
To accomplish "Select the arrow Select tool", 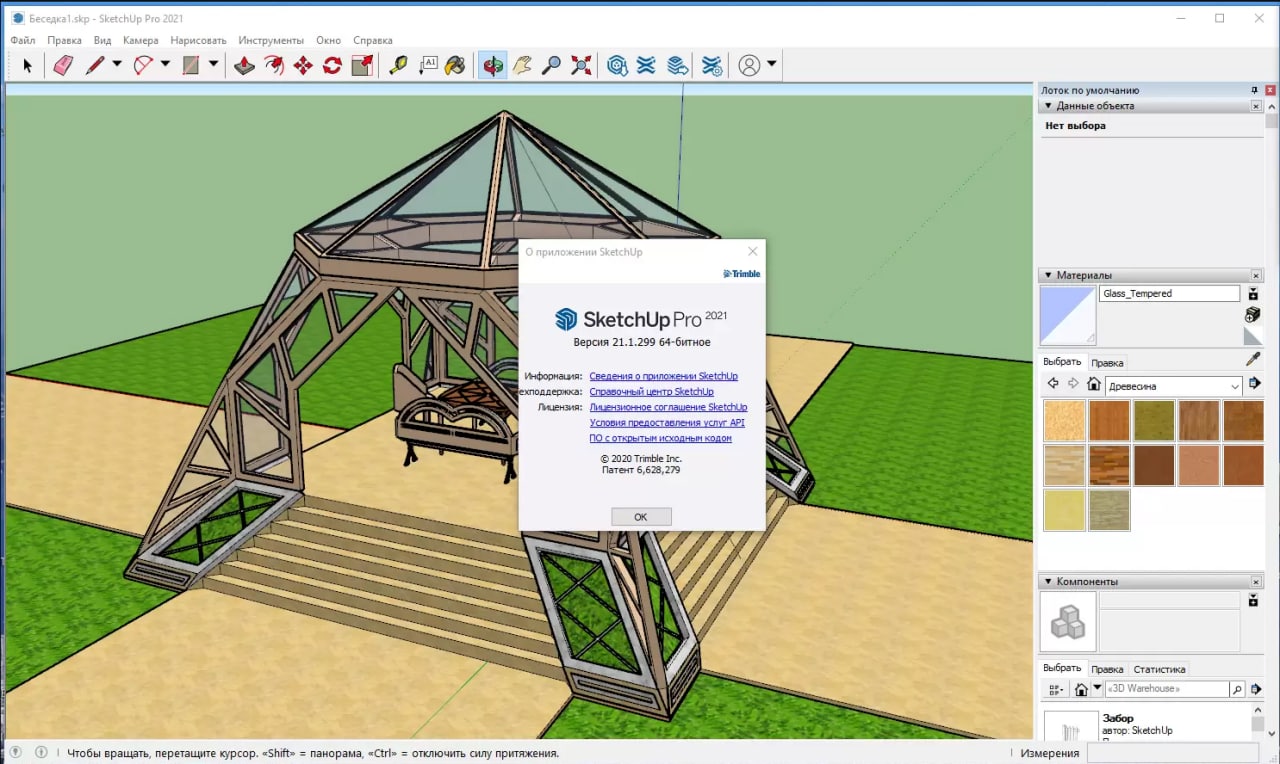I will tap(27, 66).
